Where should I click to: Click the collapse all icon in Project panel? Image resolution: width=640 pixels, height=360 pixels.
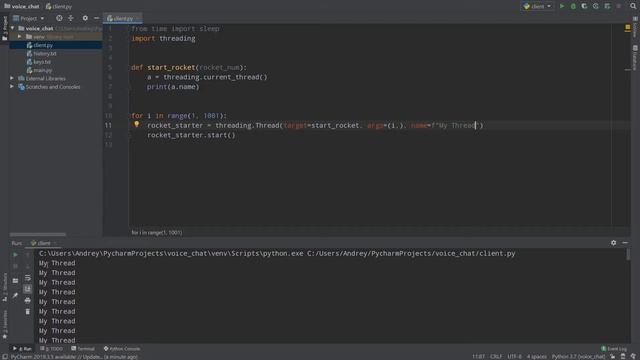coord(71,18)
